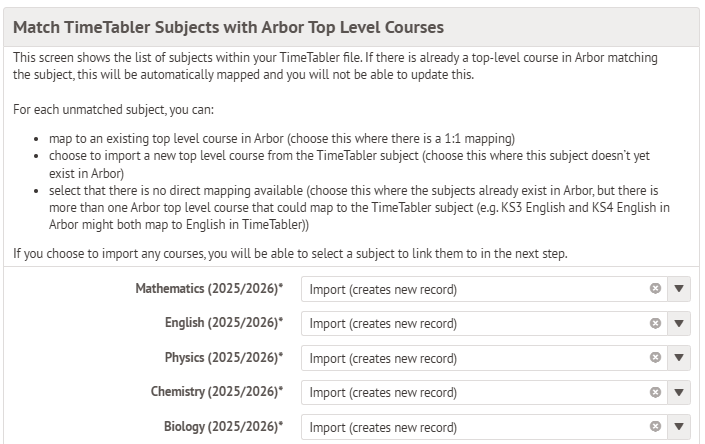
Task: Clear the Mathematics mapping selection
Action: pos(655,289)
